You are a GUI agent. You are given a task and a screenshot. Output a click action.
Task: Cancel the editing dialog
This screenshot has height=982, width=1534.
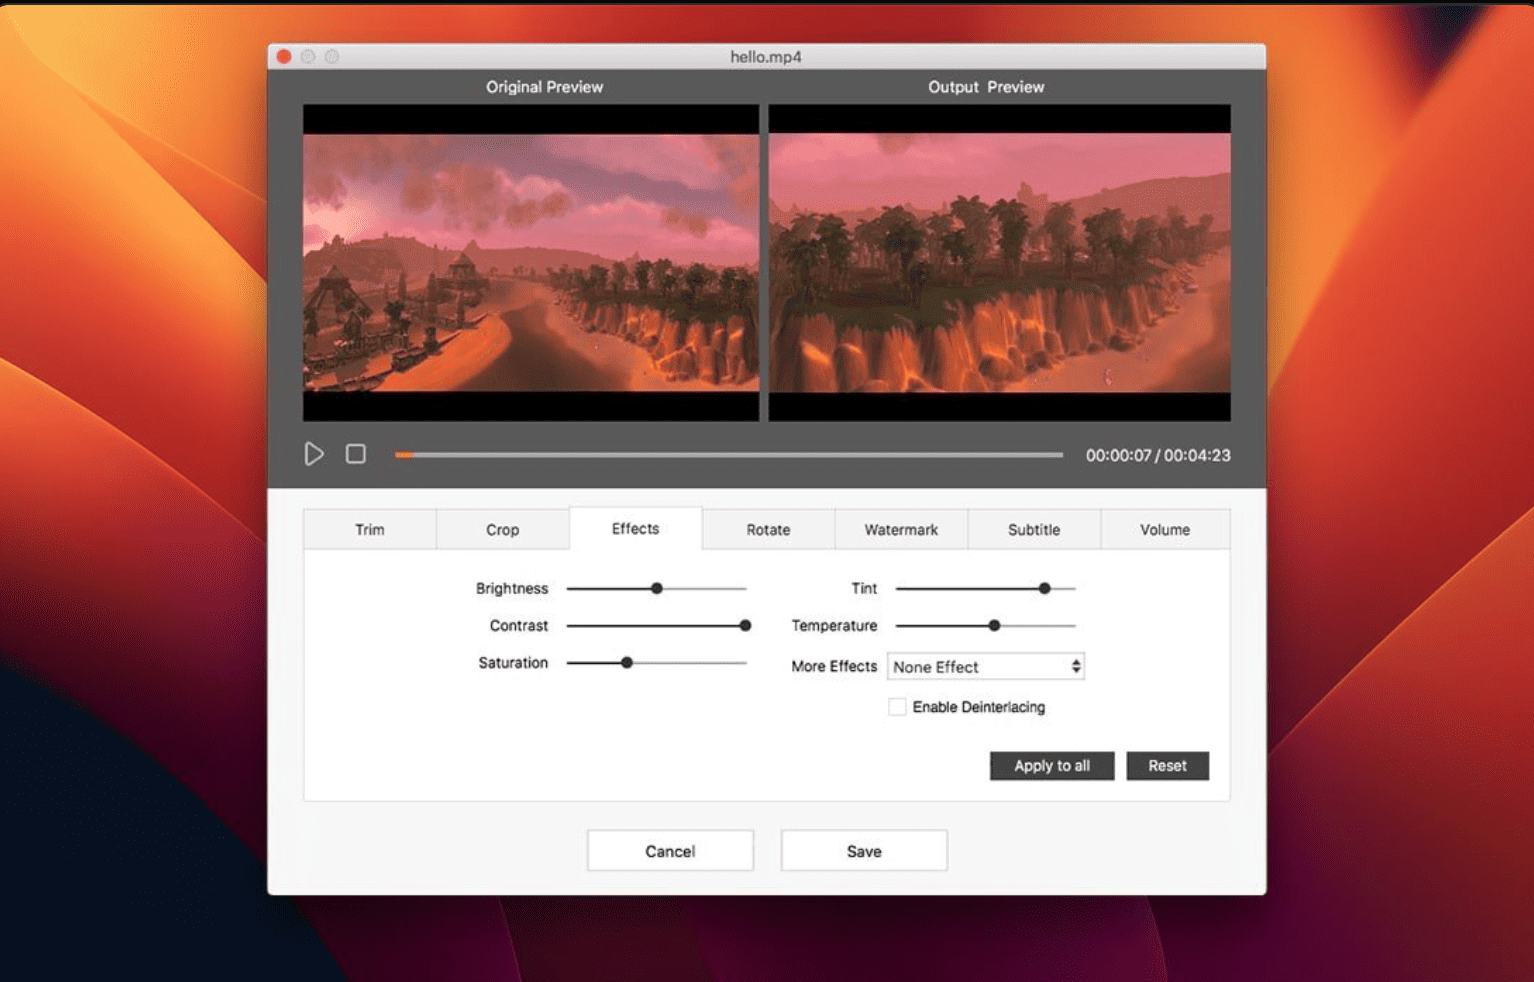click(670, 851)
